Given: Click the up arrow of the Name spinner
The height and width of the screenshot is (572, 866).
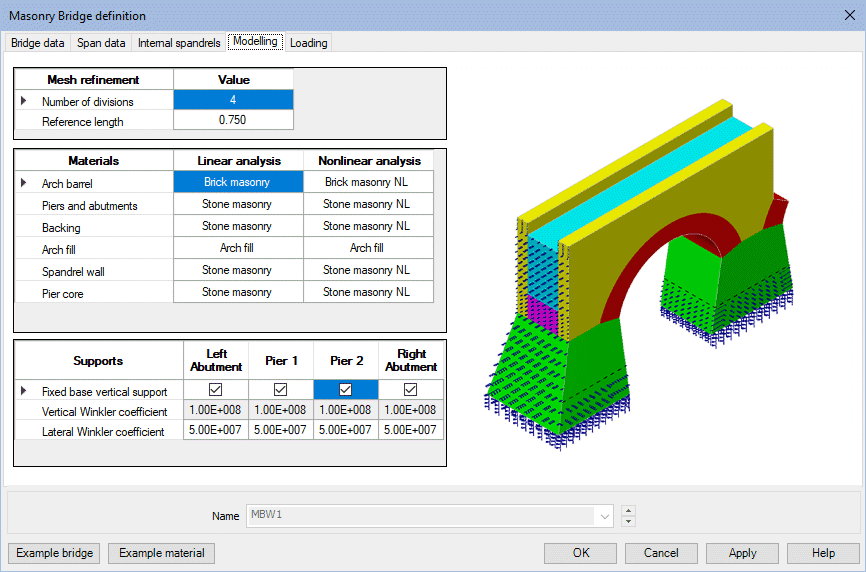Looking at the screenshot, I should (628, 511).
